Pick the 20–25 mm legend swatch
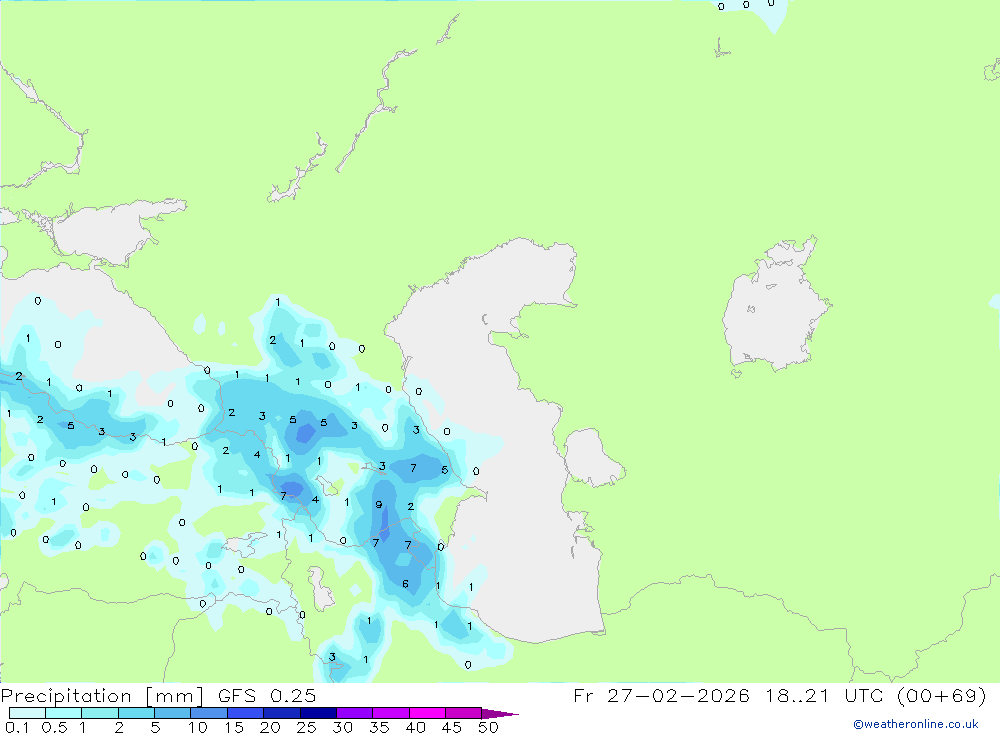Image resolution: width=1000 pixels, height=733 pixels. [x=282, y=713]
